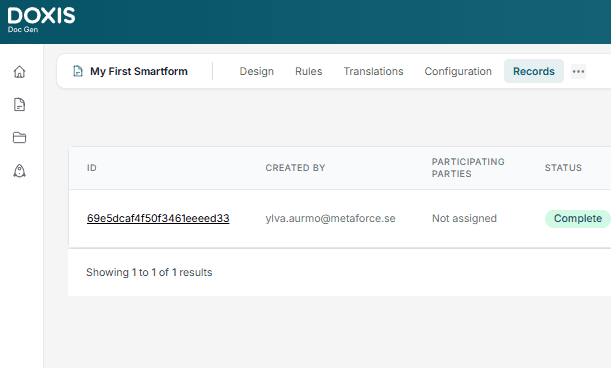Click the ylva.aurmo@metaforce.se cell
This screenshot has height=368, width=611.
pyautogui.click(x=330, y=218)
